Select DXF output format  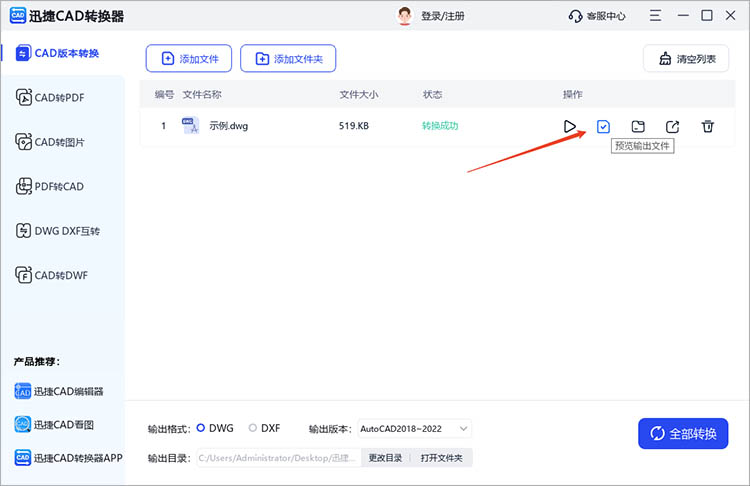tap(265, 428)
